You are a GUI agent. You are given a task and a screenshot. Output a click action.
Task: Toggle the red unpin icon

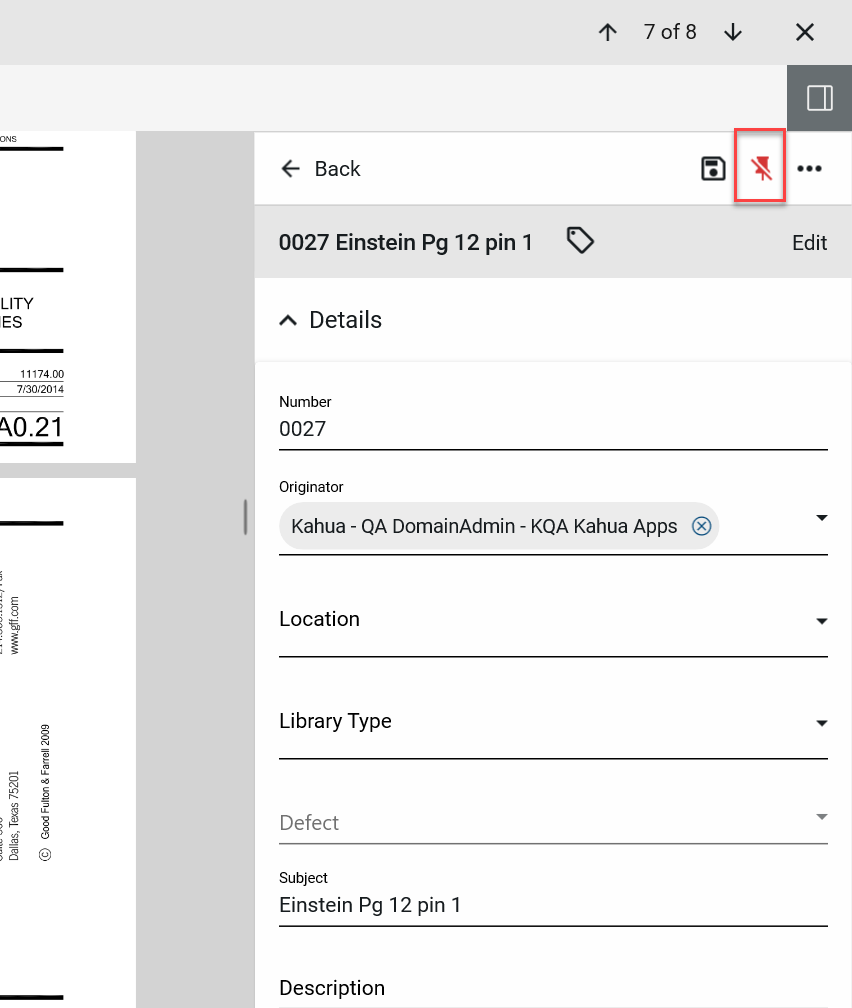(x=762, y=169)
